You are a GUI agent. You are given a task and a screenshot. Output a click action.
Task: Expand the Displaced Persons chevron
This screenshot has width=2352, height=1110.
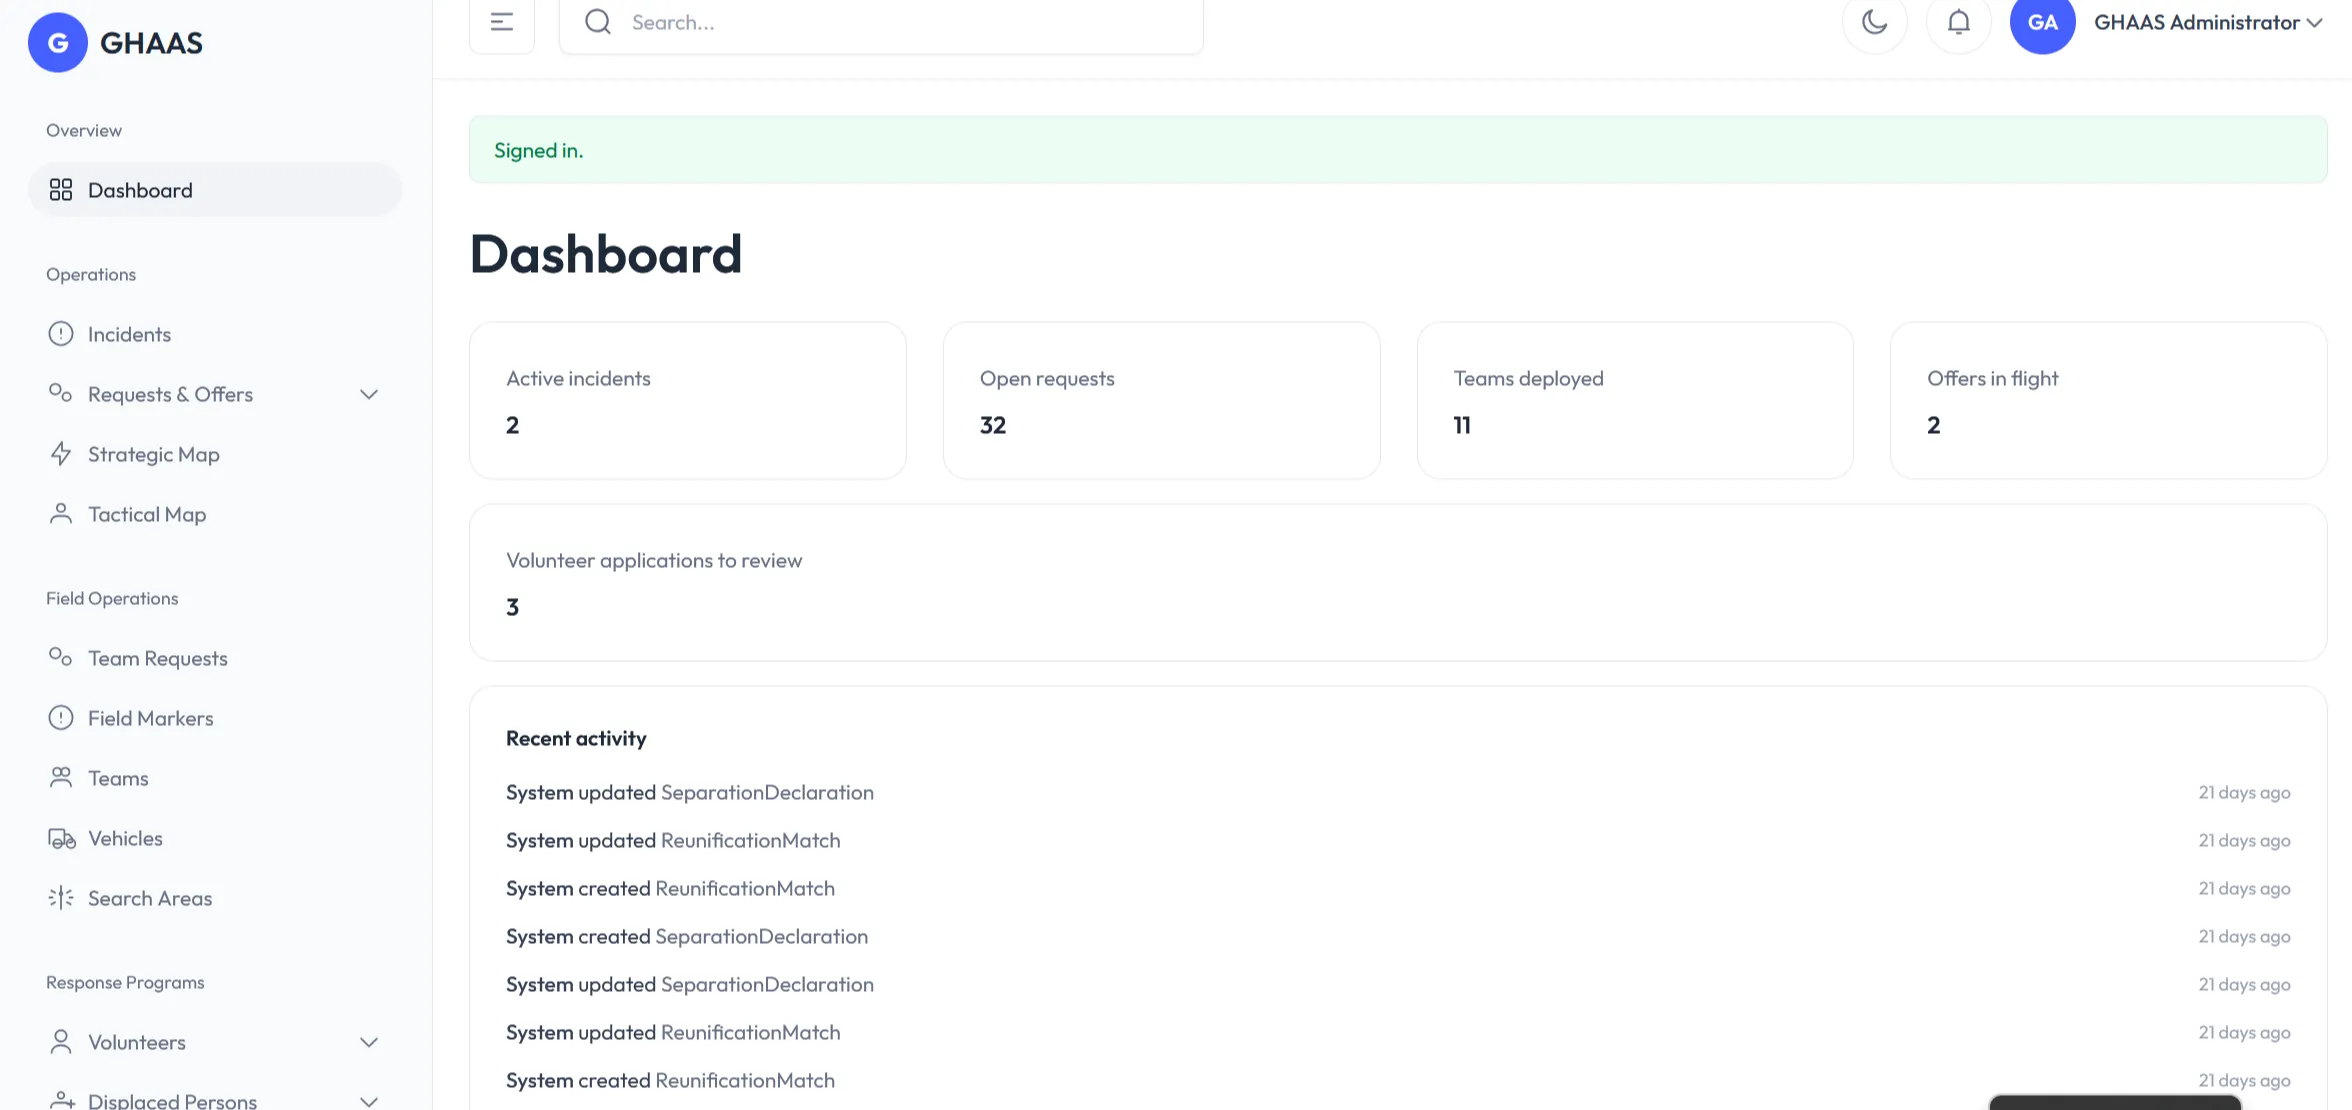(x=369, y=1101)
